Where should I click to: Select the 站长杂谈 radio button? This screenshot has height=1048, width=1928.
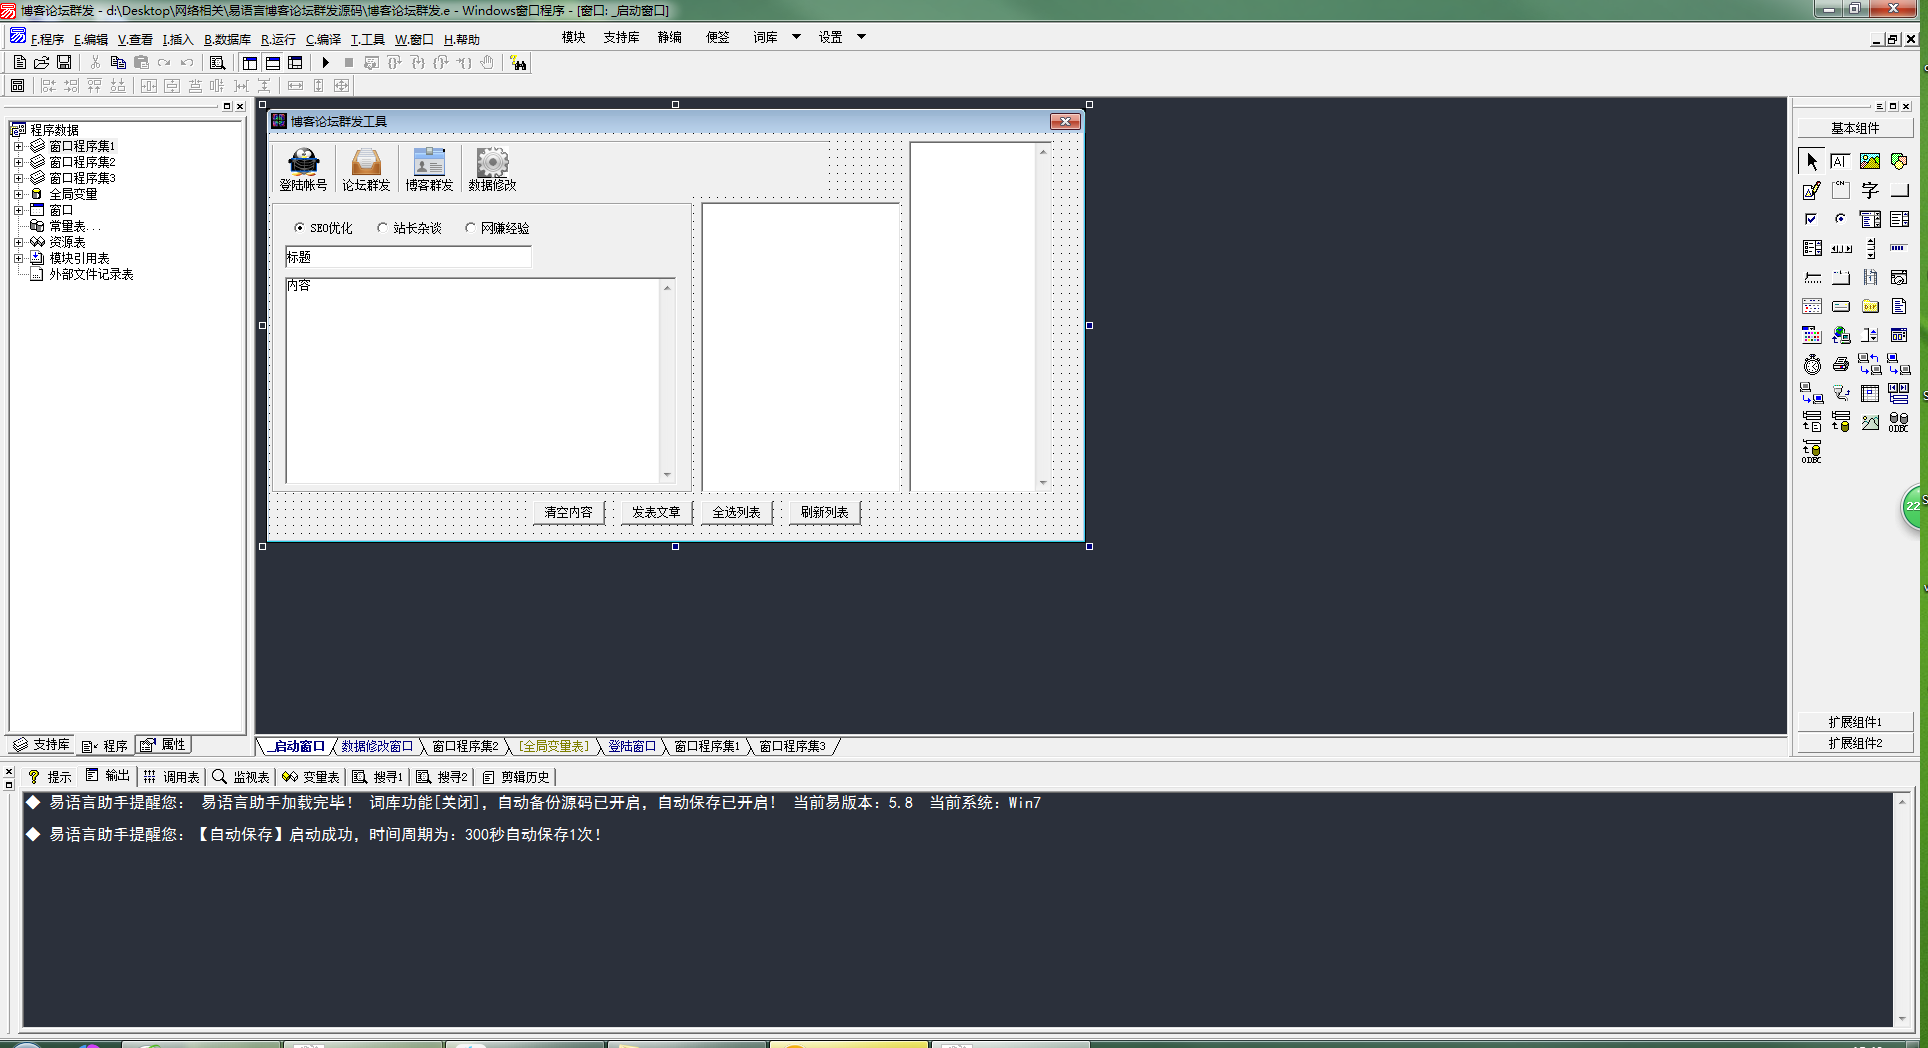click(382, 228)
